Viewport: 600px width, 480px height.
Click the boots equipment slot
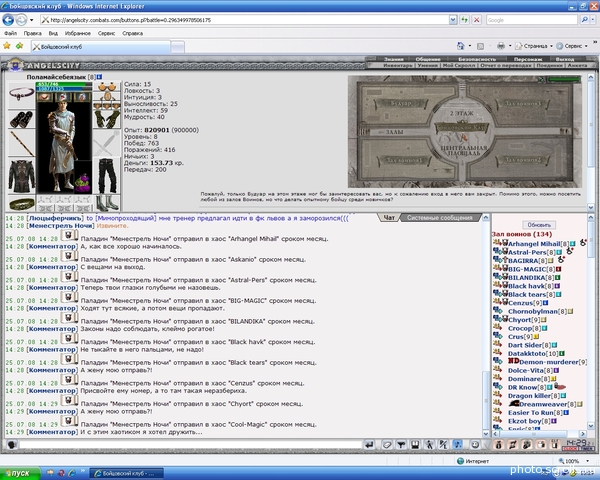(x=107, y=203)
